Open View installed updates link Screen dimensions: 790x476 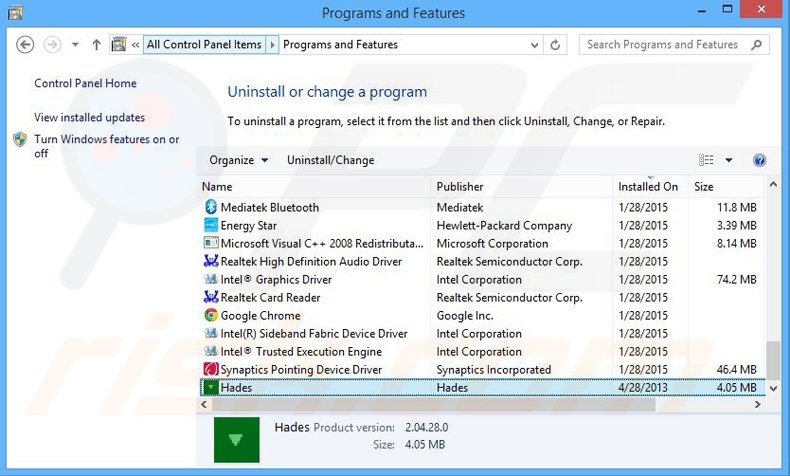pyautogui.click(x=89, y=117)
